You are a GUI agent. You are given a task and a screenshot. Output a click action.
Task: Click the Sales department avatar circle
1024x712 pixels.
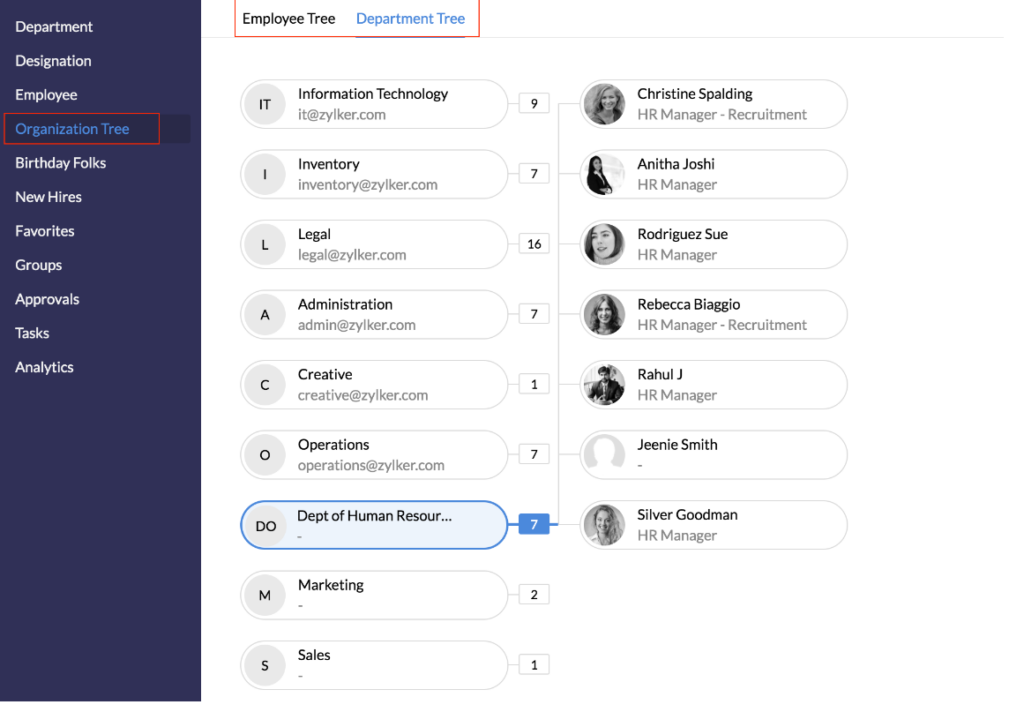pyautogui.click(x=265, y=664)
